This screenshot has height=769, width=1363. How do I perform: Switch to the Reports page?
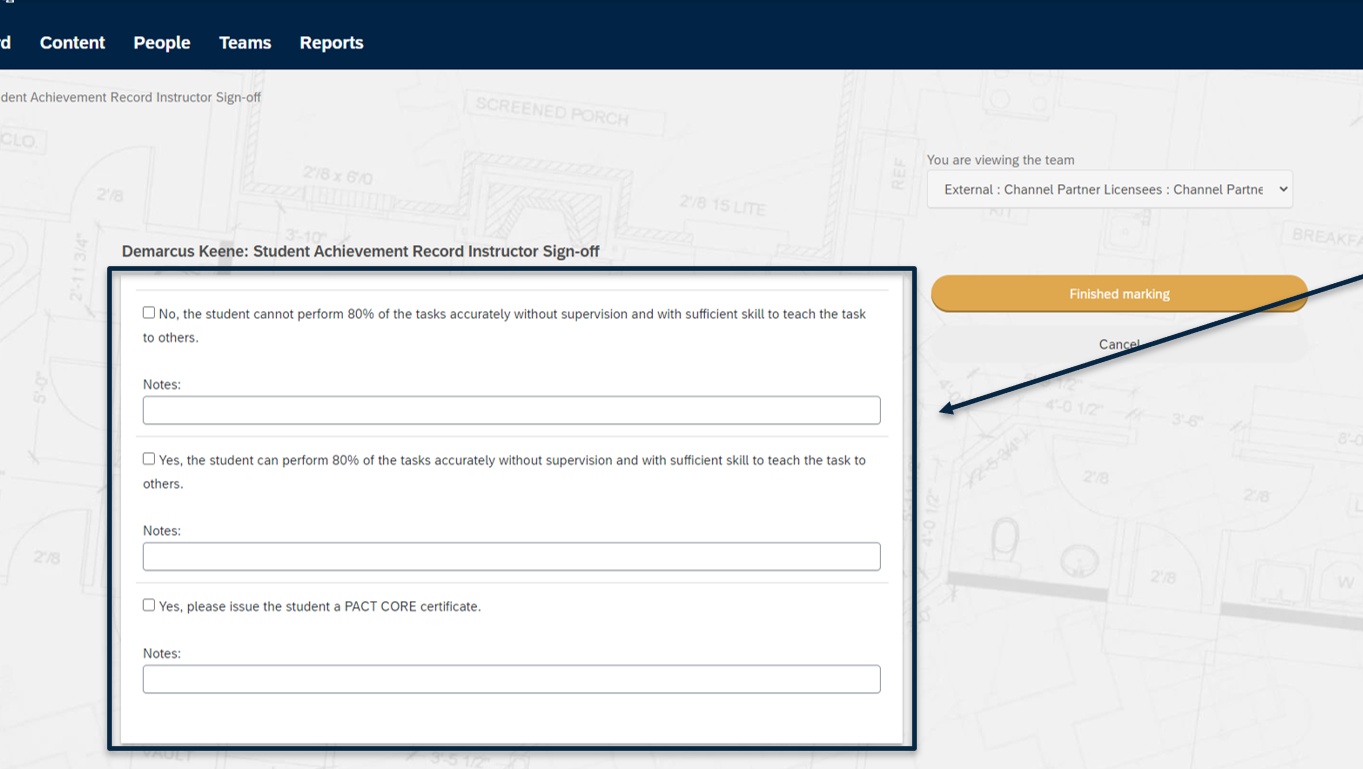coord(331,43)
